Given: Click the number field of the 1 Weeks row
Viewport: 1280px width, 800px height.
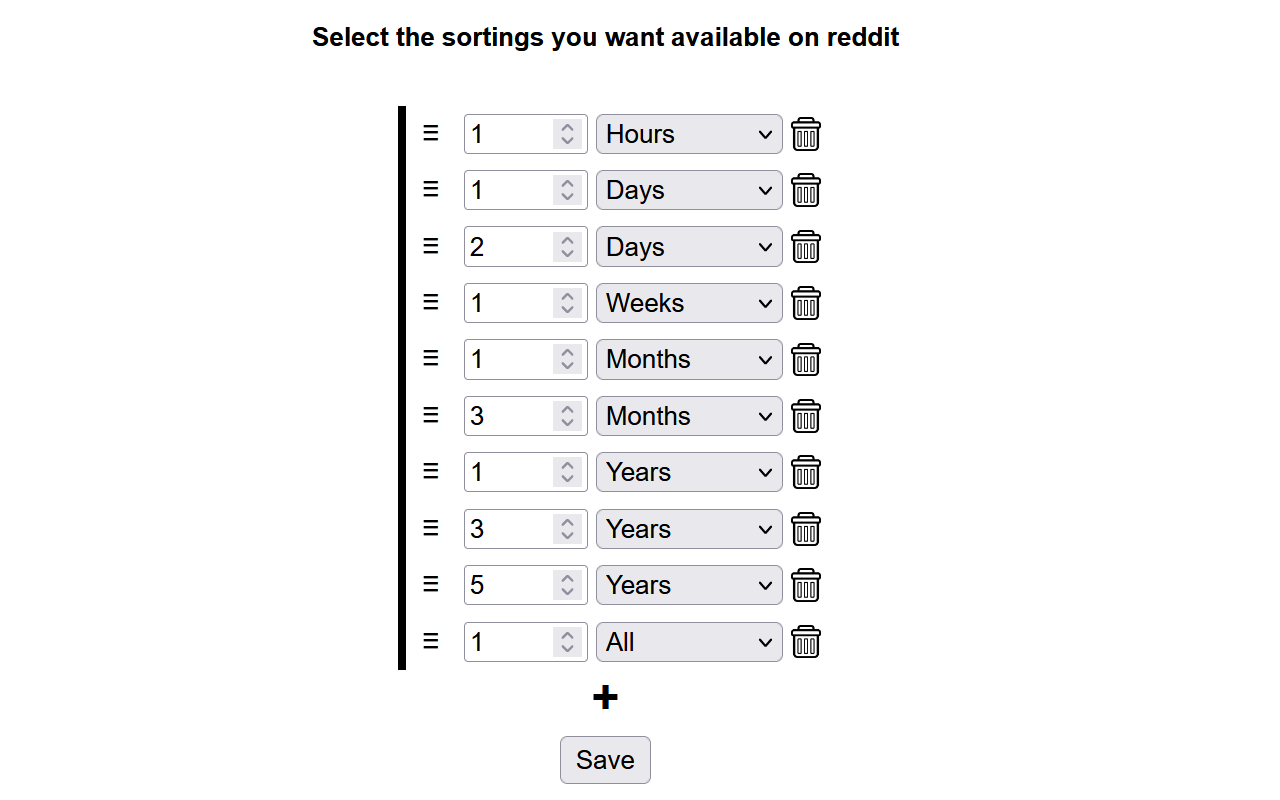Looking at the screenshot, I should [526, 303].
